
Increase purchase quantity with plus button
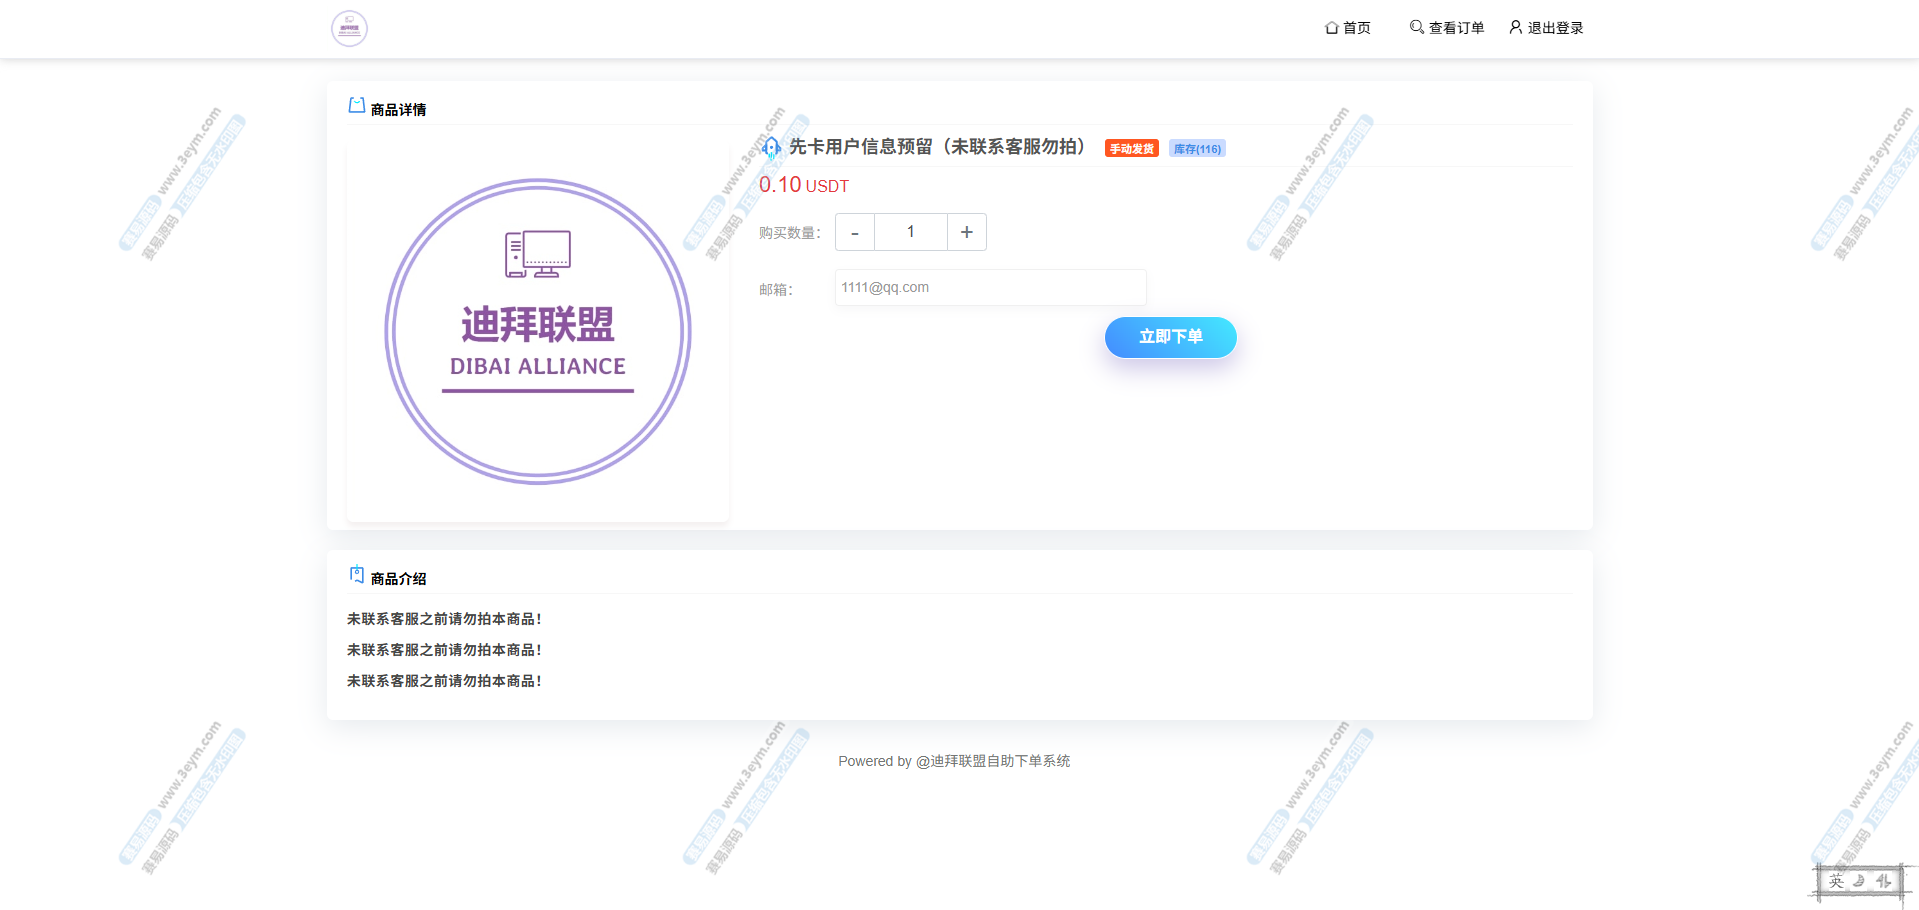(966, 232)
